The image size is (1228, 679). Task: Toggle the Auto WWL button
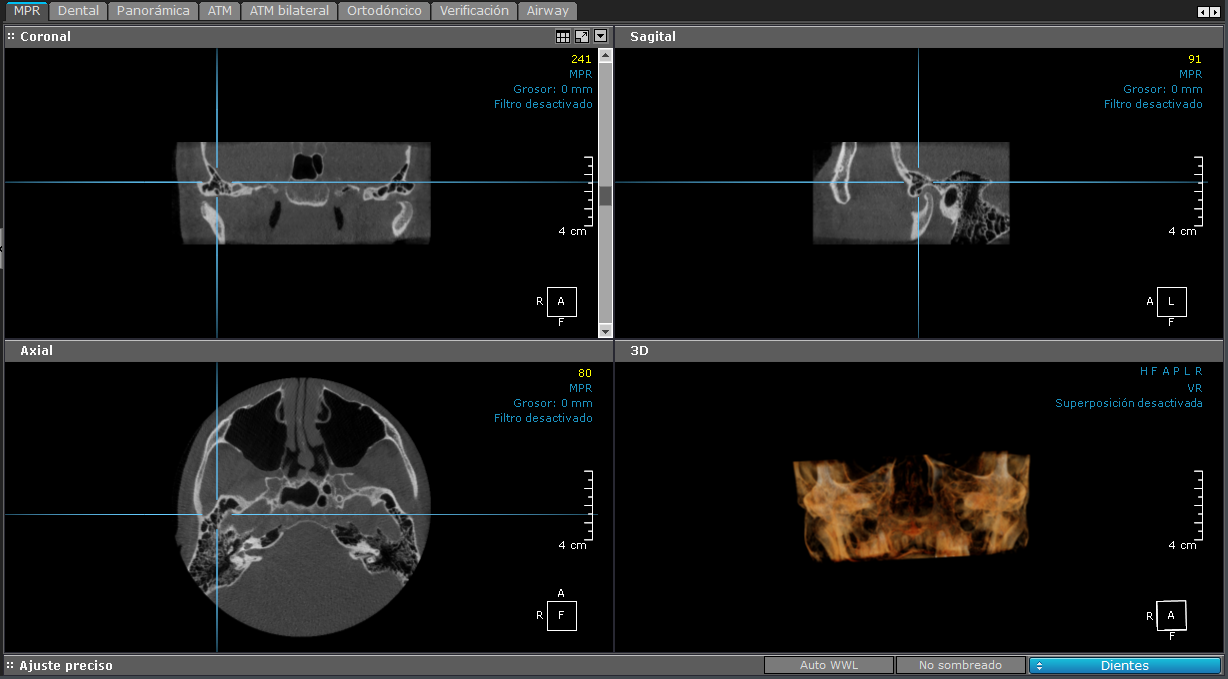pyautogui.click(x=828, y=665)
